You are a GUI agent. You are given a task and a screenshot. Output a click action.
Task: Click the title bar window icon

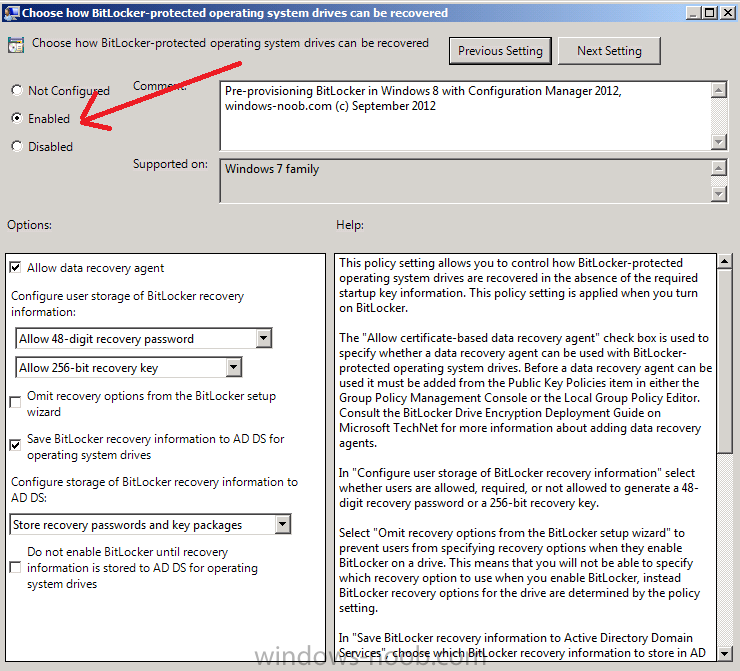point(12,13)
